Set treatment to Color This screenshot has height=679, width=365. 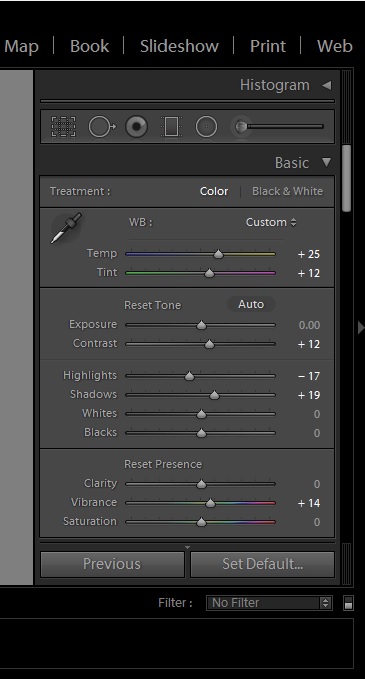coord(214,191)
